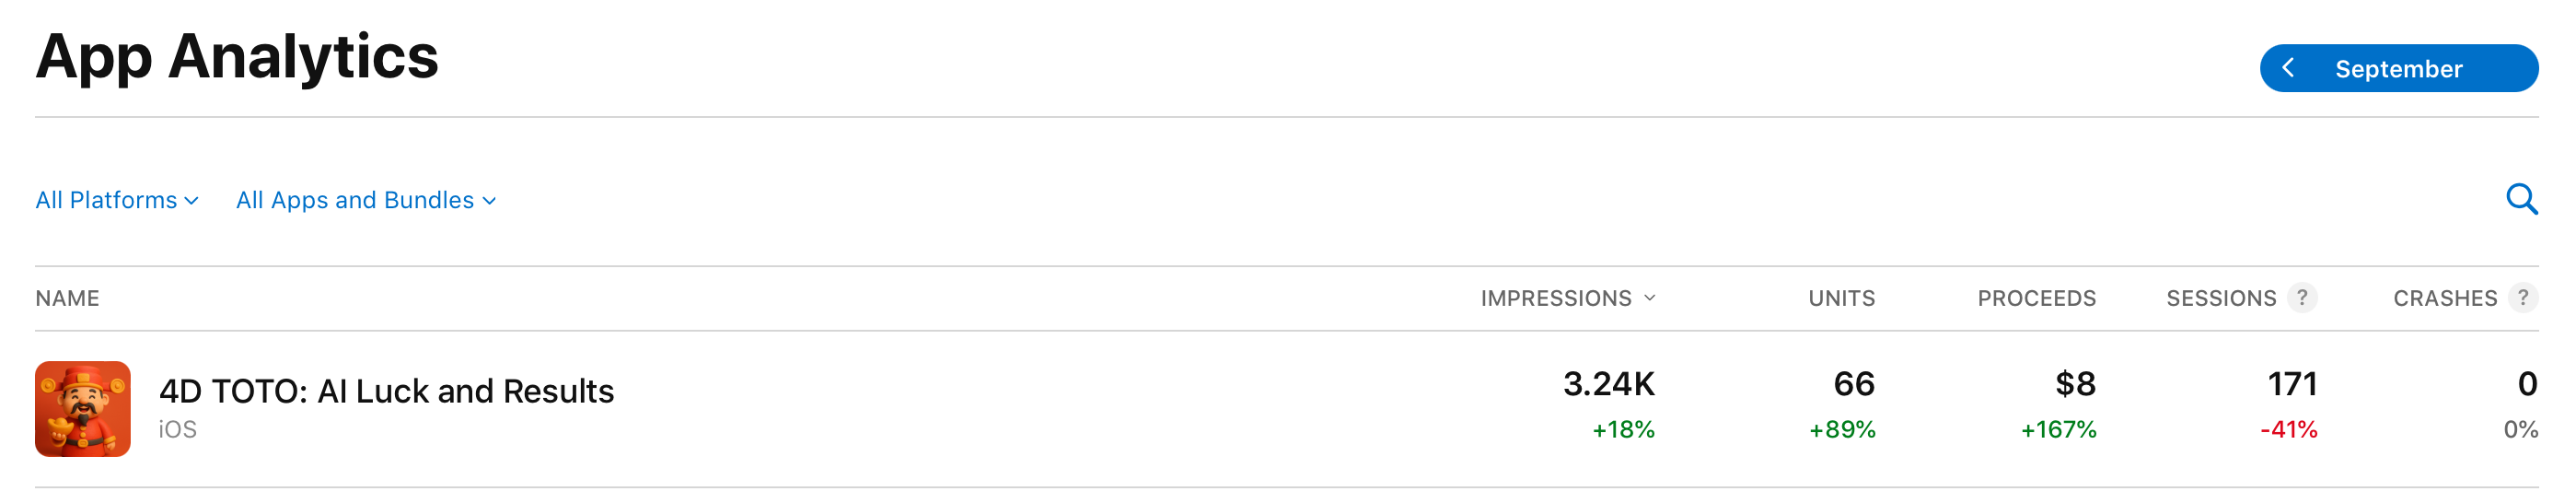Click the Crashes column header
The height and width of the screenshot is (503, 2576).
[2444, 298]
